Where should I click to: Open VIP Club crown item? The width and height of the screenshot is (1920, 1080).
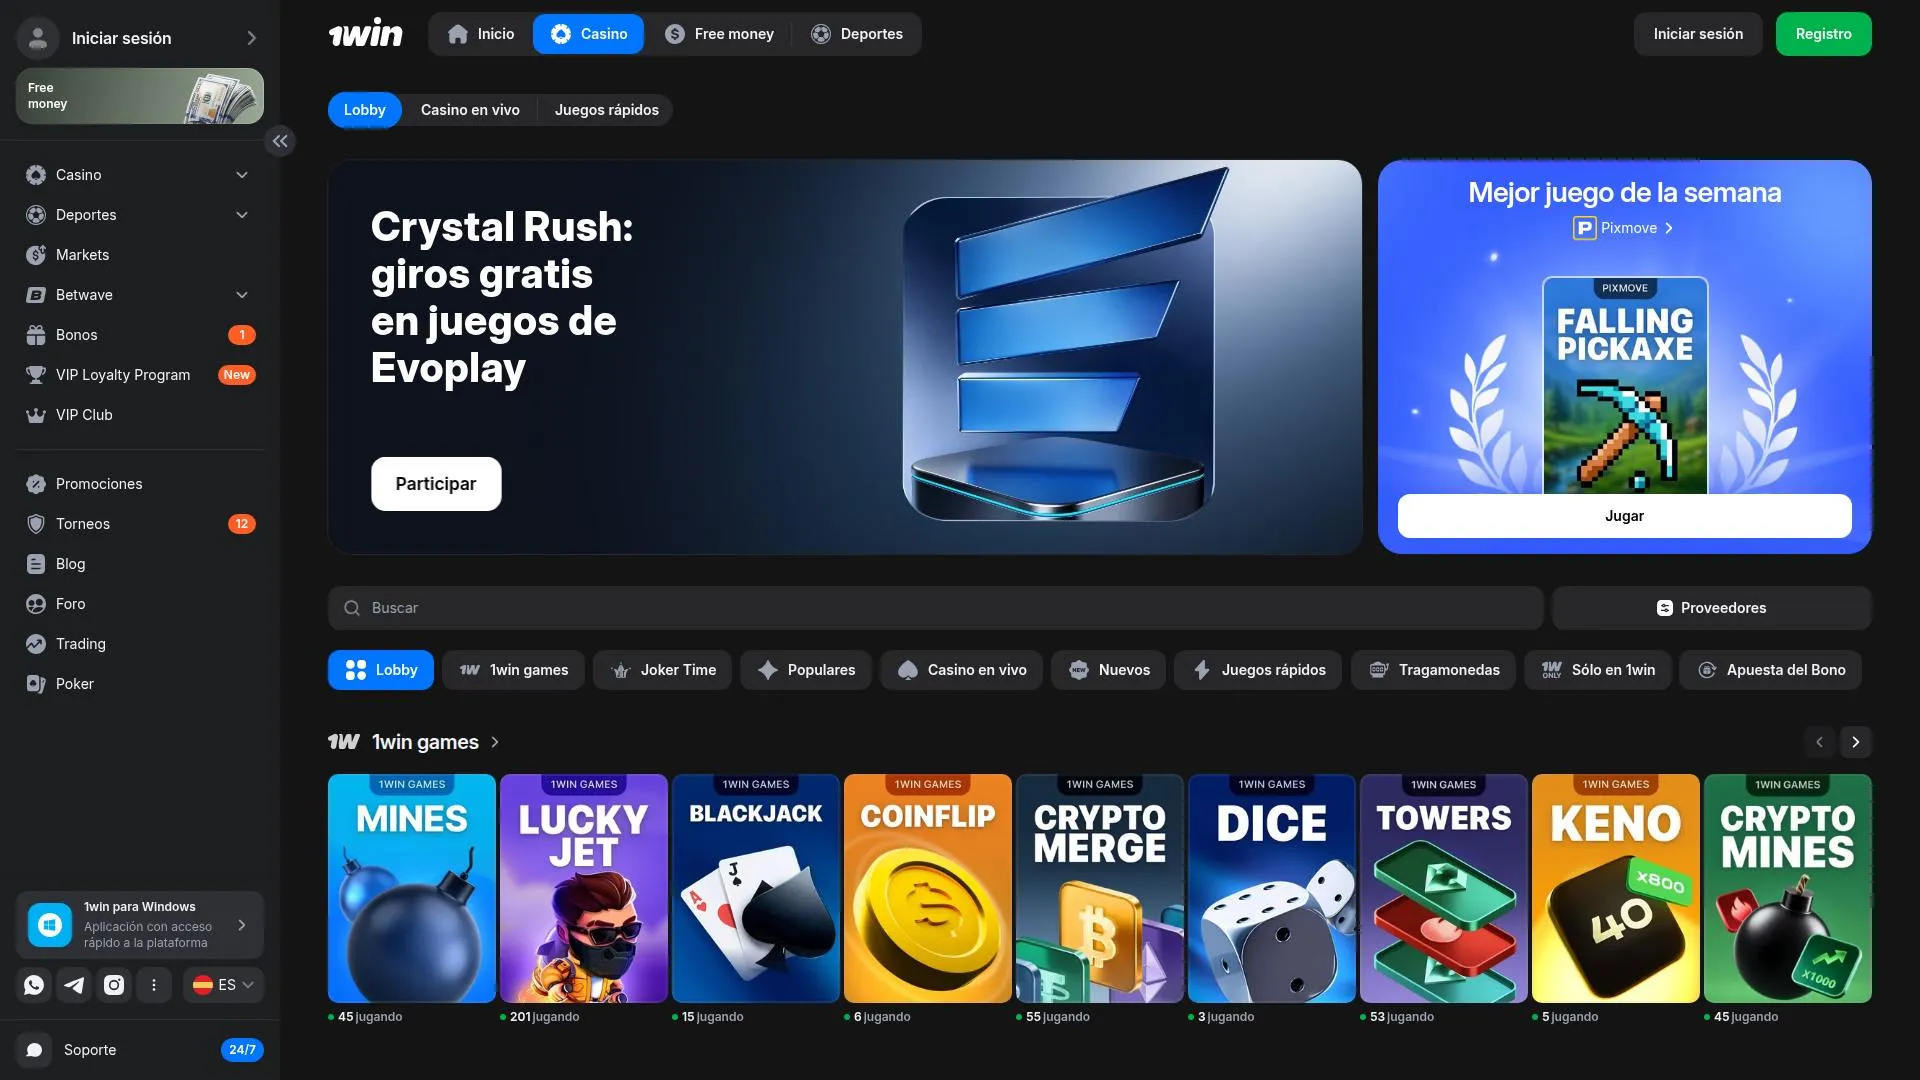140,415
